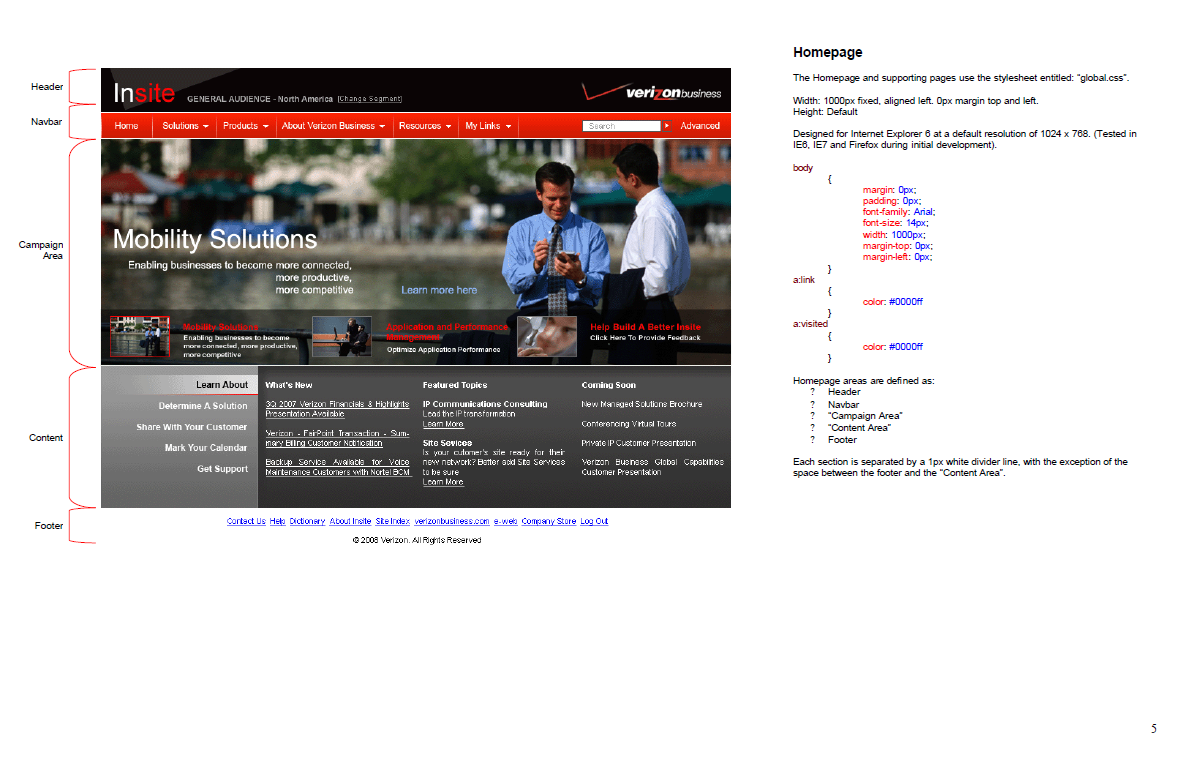1189x766 pixels.
Task: Open the About Verizon Business dropdown
Action: tap(334, 126)
